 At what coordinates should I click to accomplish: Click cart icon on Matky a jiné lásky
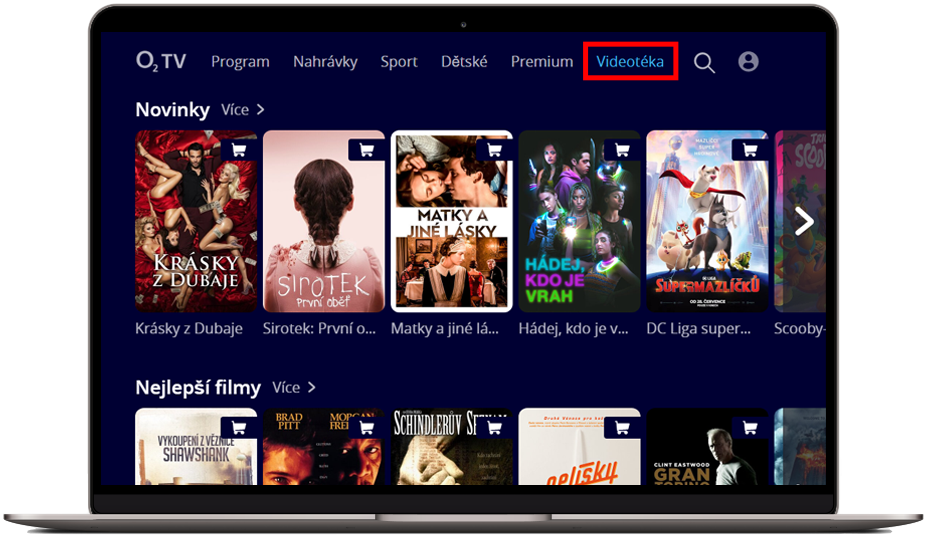(x=494, y=150)
